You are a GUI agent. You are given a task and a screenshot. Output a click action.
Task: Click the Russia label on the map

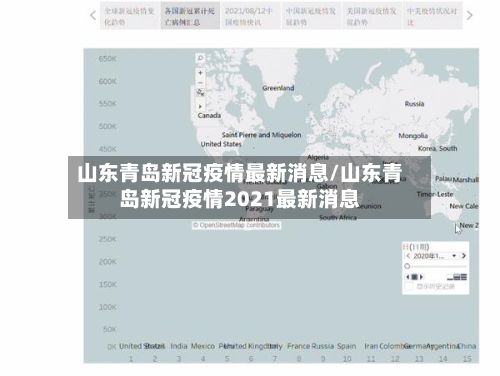[x=414, y=104]
